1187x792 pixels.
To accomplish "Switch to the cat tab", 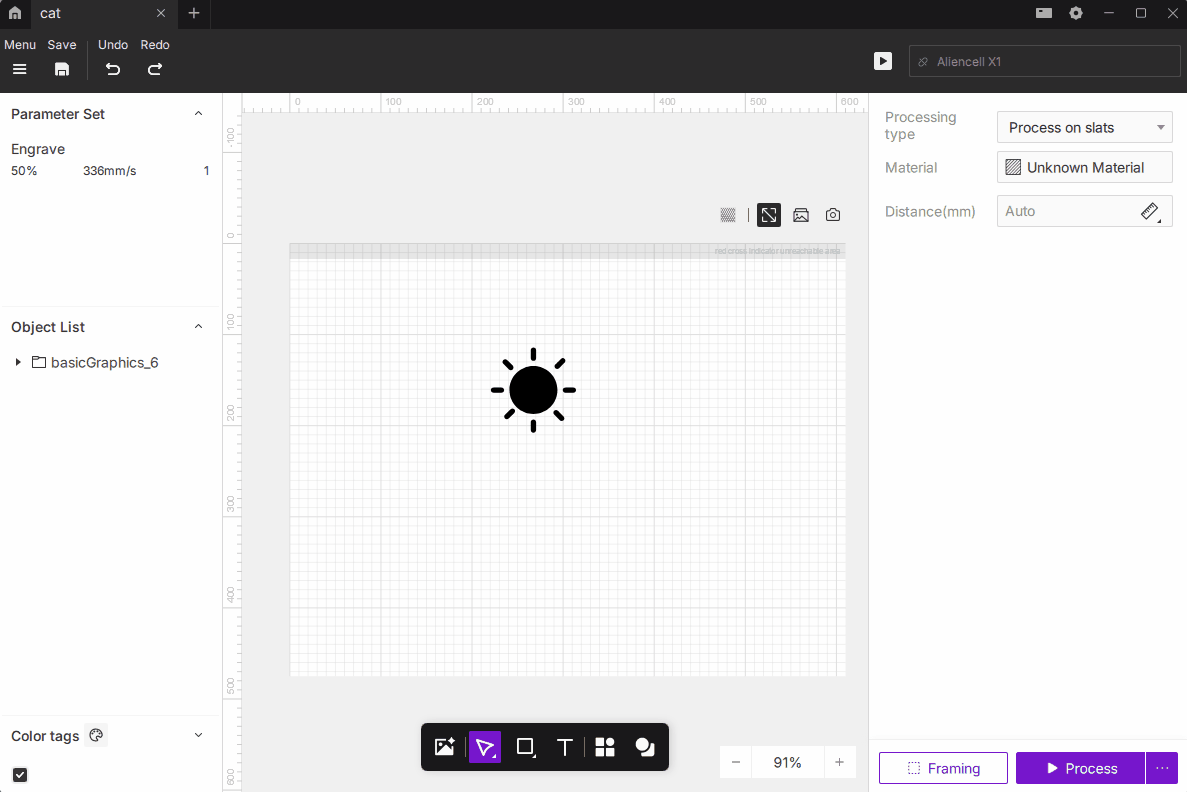I will coord(90,14).
